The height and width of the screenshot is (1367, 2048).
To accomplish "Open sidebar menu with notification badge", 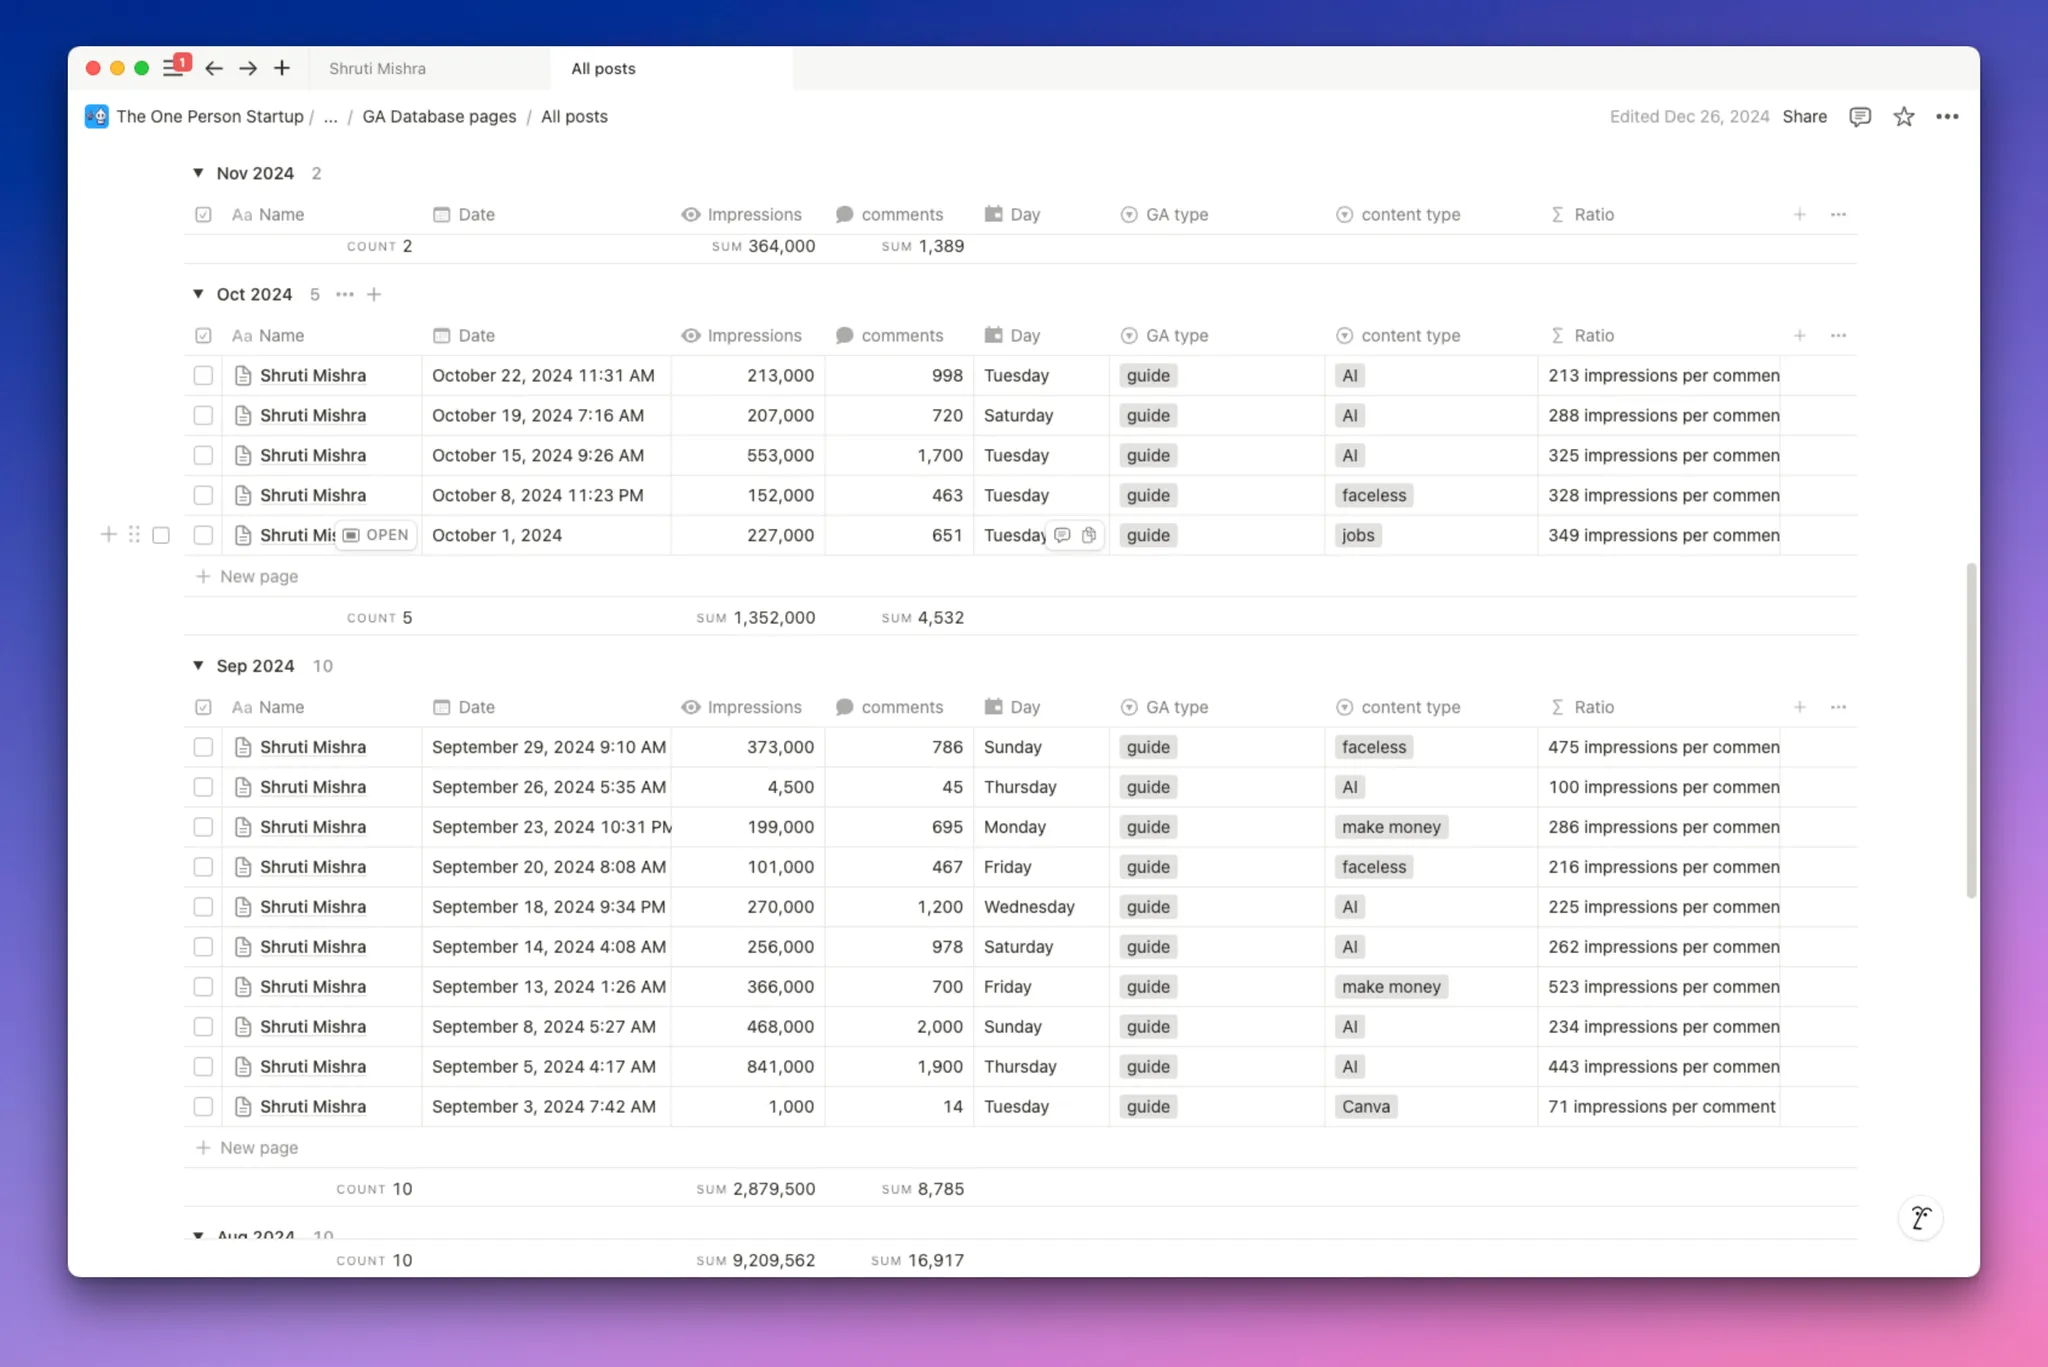I will [x=174, y=68].
